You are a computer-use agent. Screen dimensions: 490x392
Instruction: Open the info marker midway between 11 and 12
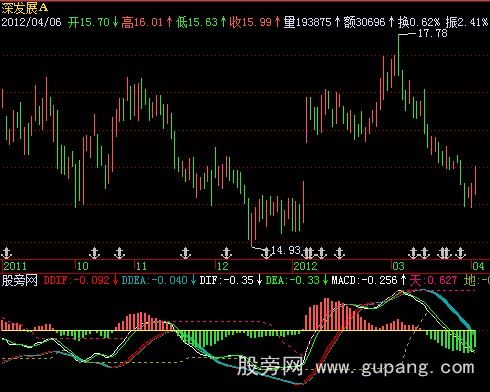(x=186, y=253)
